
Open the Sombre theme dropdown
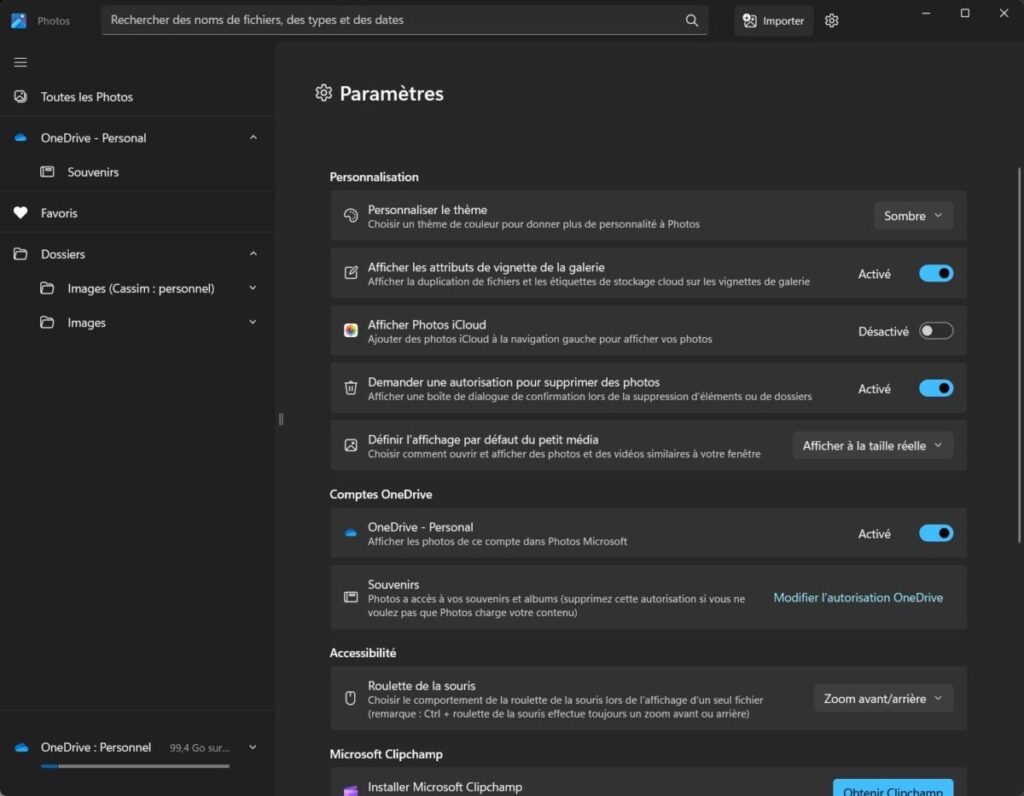click(913, 216)
